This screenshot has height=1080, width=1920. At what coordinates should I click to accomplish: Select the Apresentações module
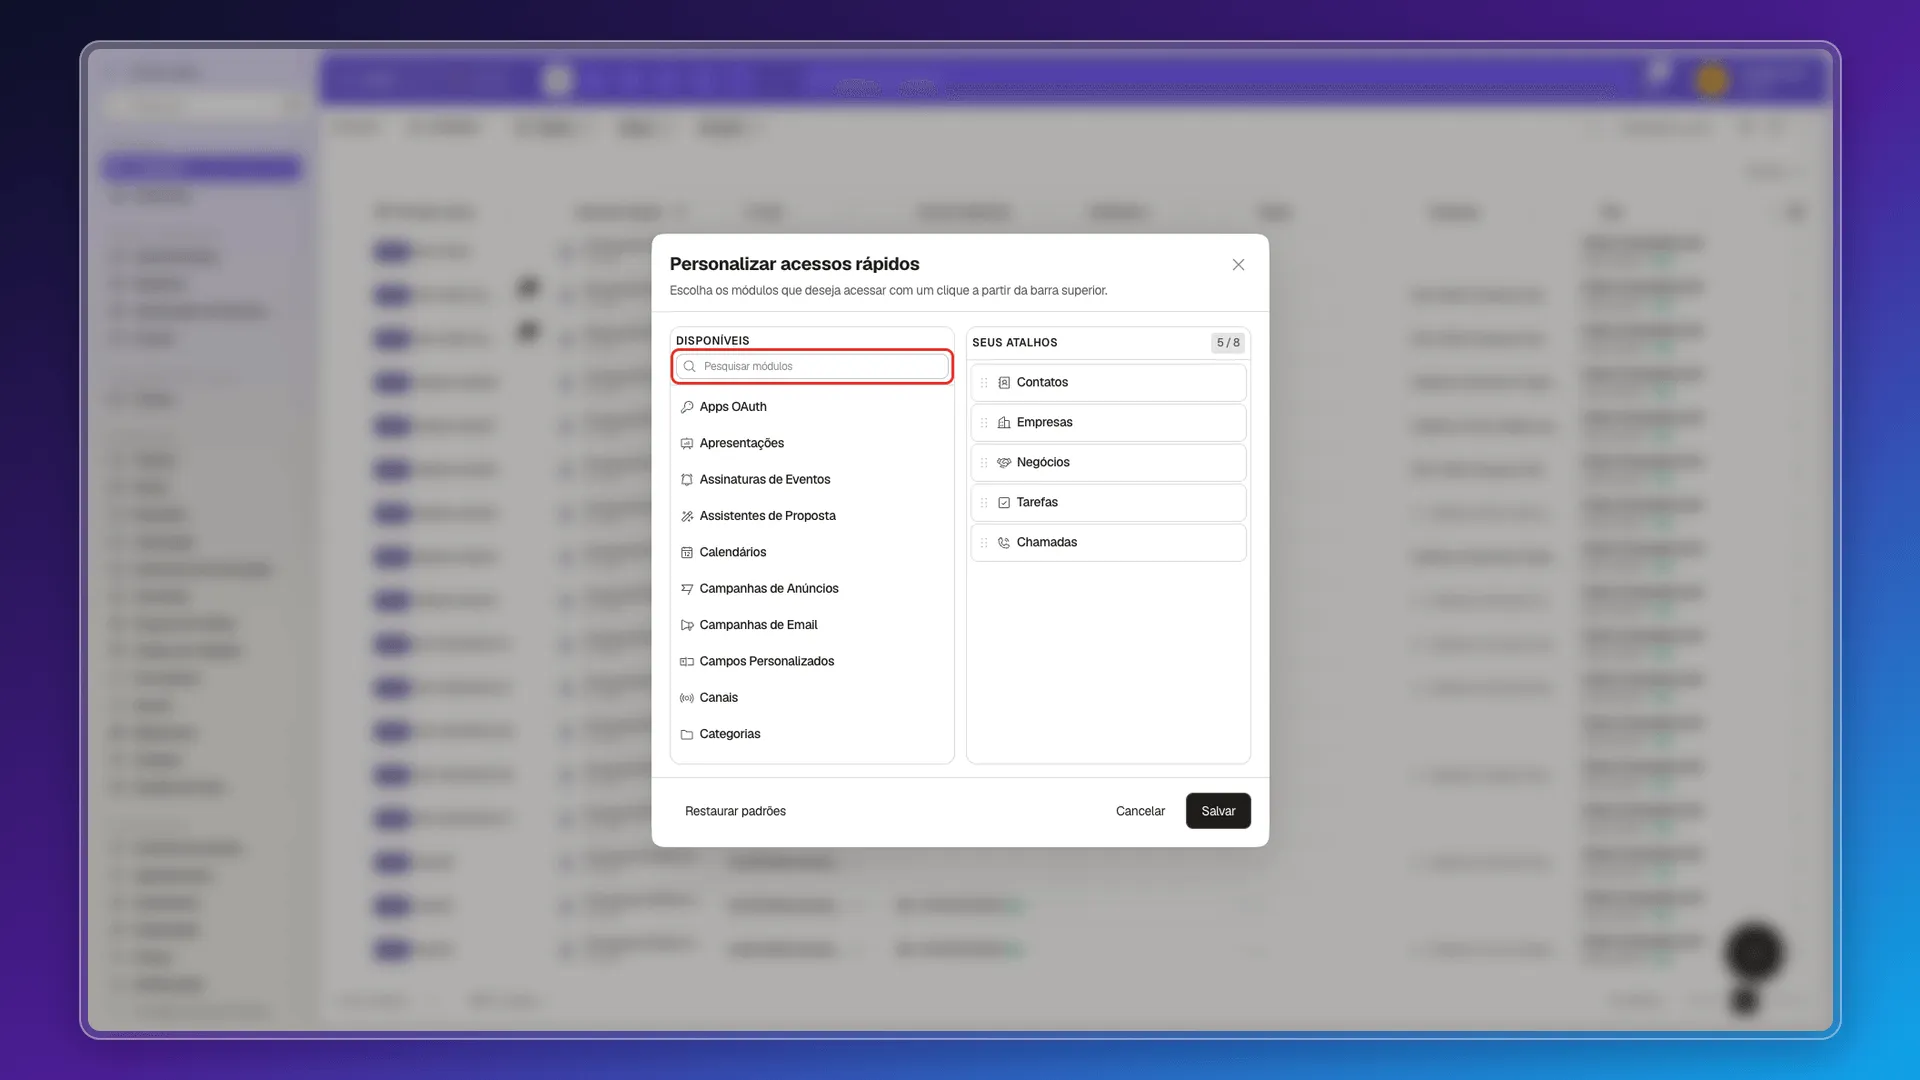[x=812, y=443]
